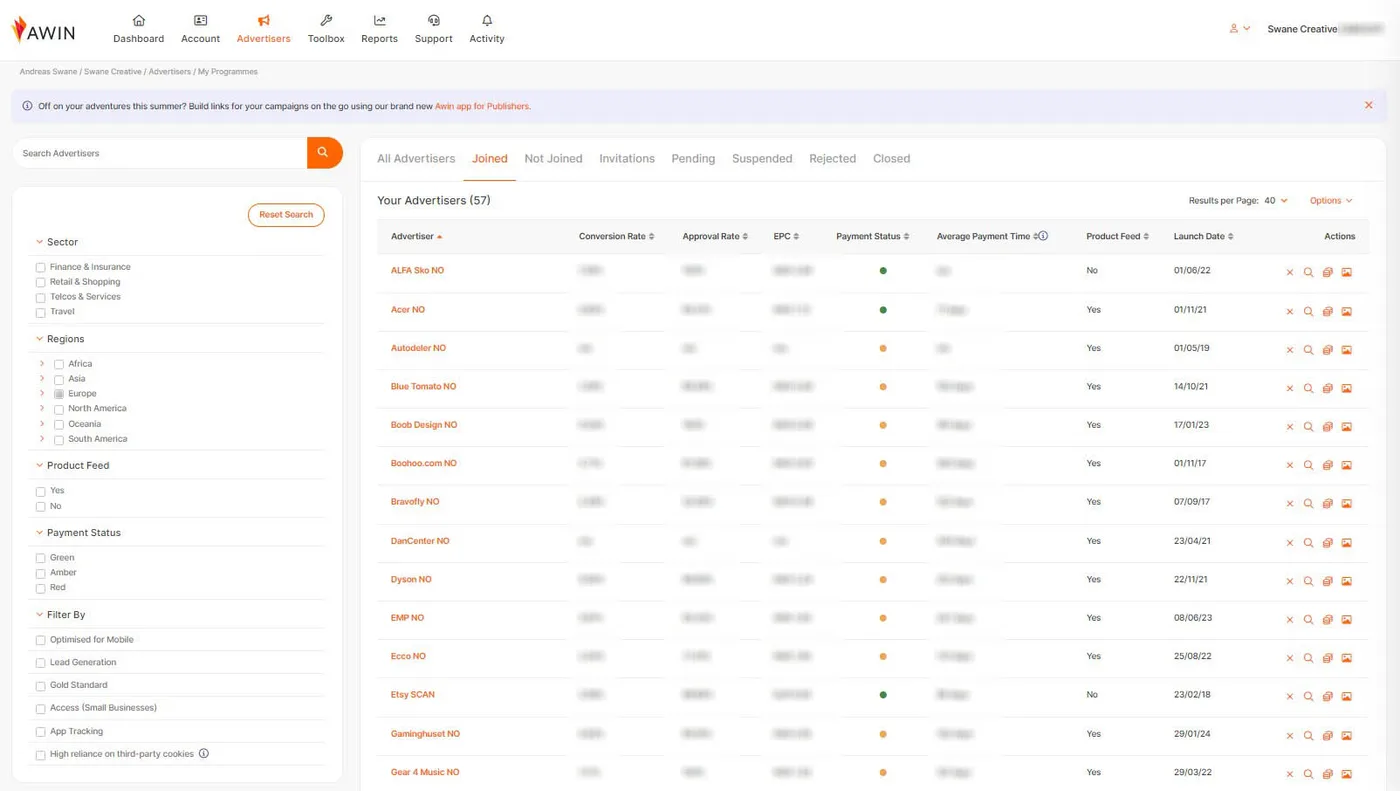Viewport: 1400px width, 791px height.
Task: Tick the Retail & Shopping checkbox
Action: pos(40,283)
